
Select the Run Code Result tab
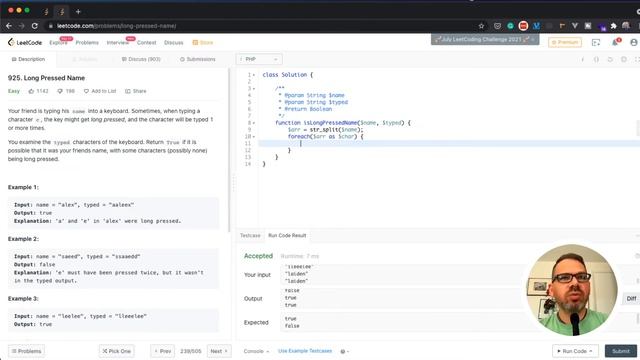pyautogui.click(x=287, y=236)
